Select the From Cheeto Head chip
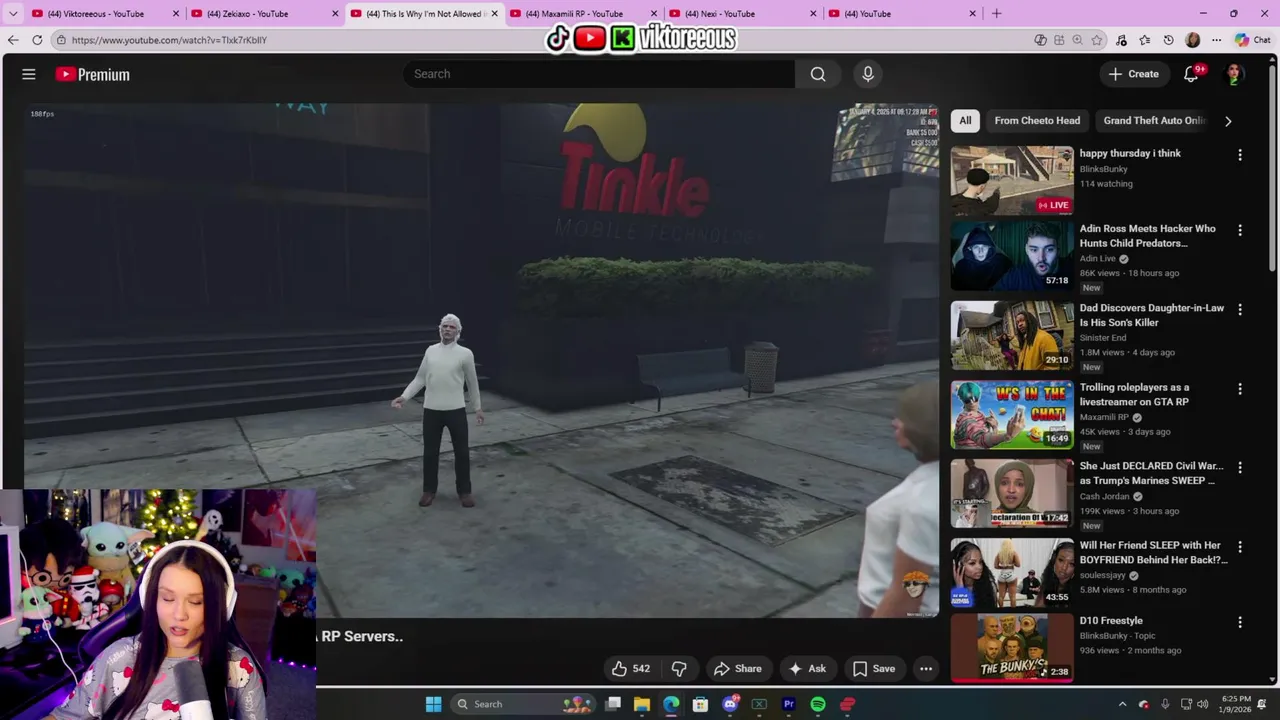Viewport: 1280px width, 720px height. pos(1037,120)
